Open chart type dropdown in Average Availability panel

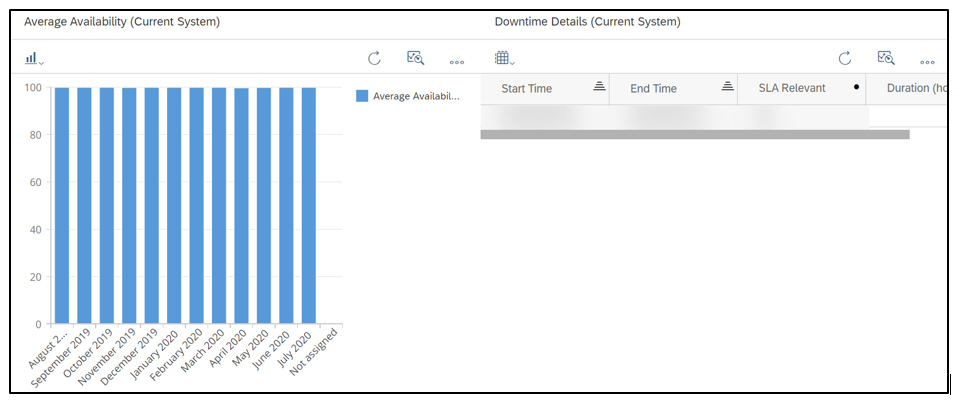[x=34, y=59]
